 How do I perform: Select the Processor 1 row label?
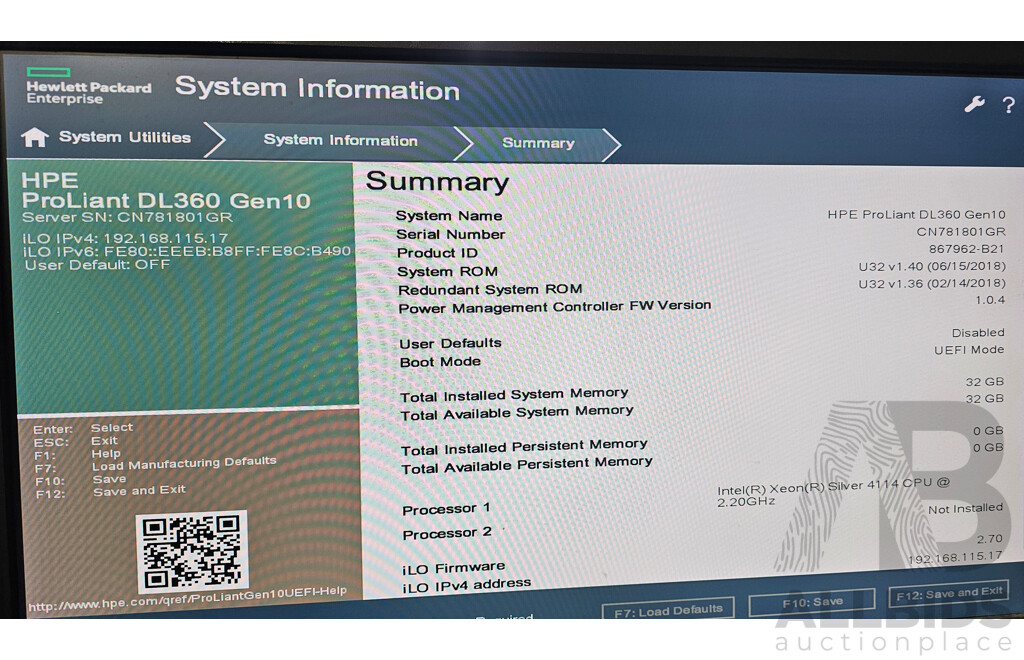(x=446, y=509)
